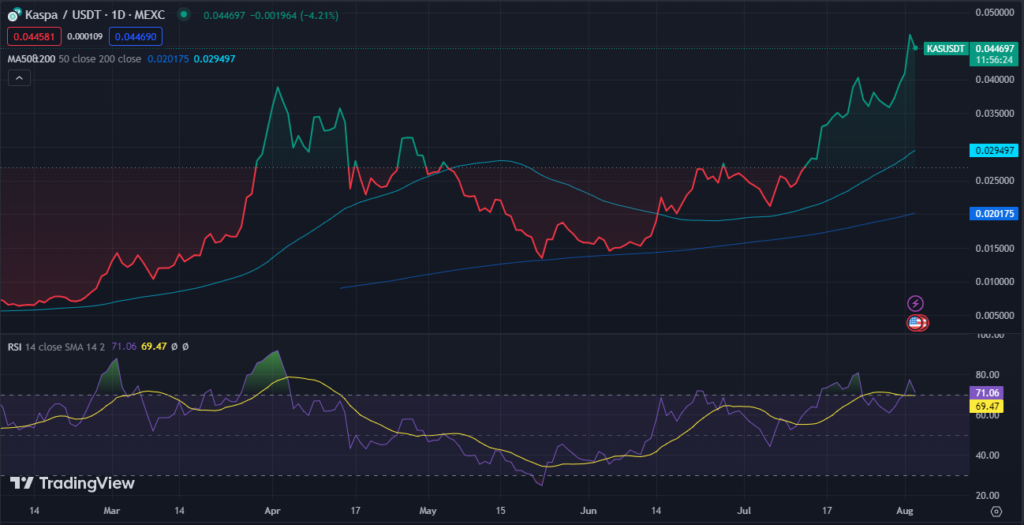The image size is (1024, 525).
Task: Collapse the indicator legend with chevron button
Action: click(18, 78)
